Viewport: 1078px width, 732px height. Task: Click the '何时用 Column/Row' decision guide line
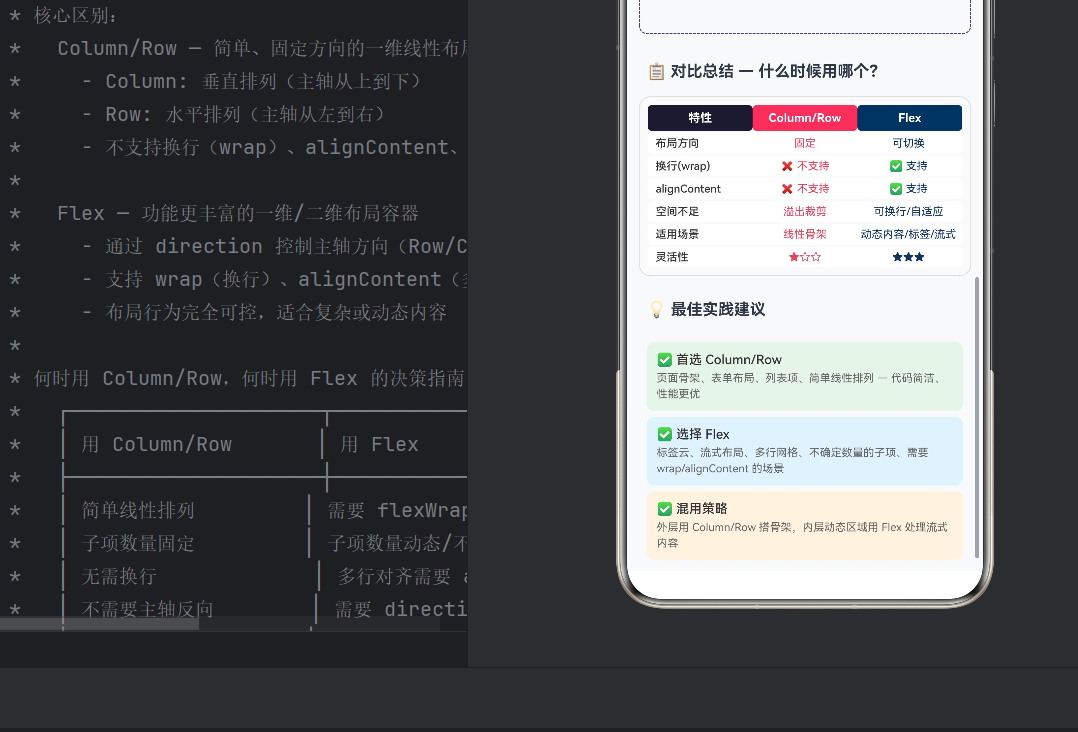[250, 378]
